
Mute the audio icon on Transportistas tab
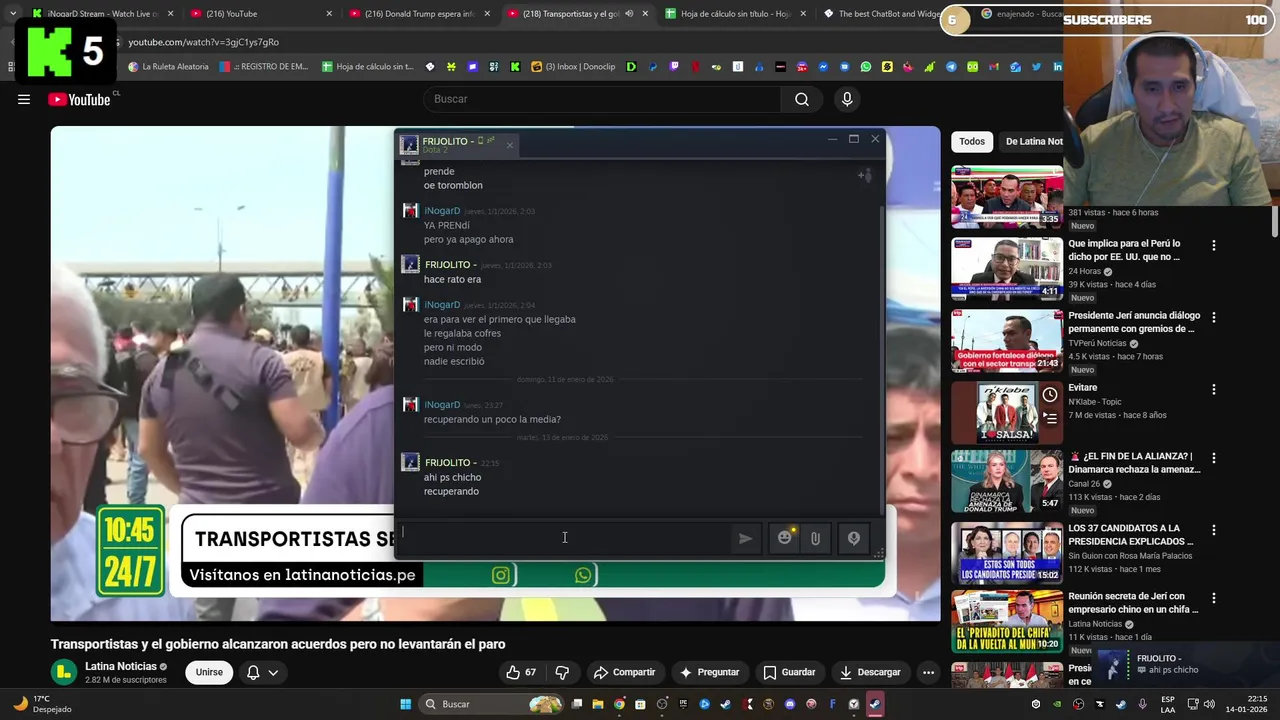[x=629, y=14]
